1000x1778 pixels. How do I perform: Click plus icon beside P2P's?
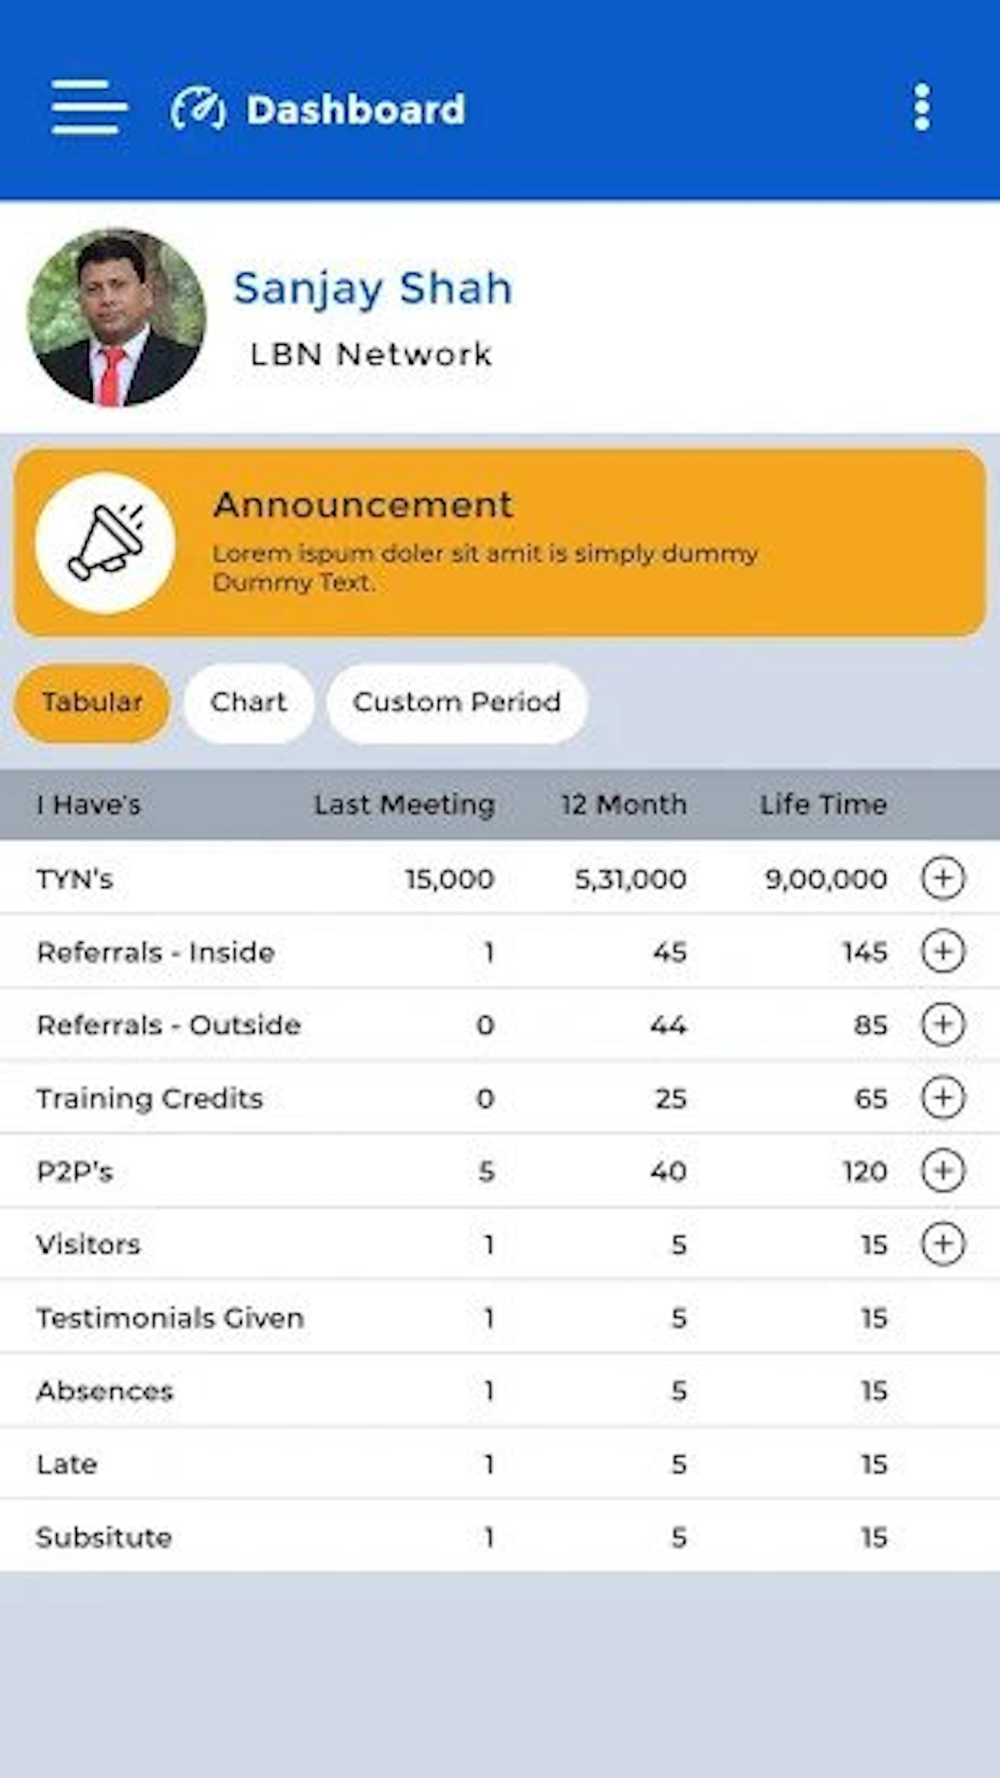pyautogui.click(x=942, y=1170)
